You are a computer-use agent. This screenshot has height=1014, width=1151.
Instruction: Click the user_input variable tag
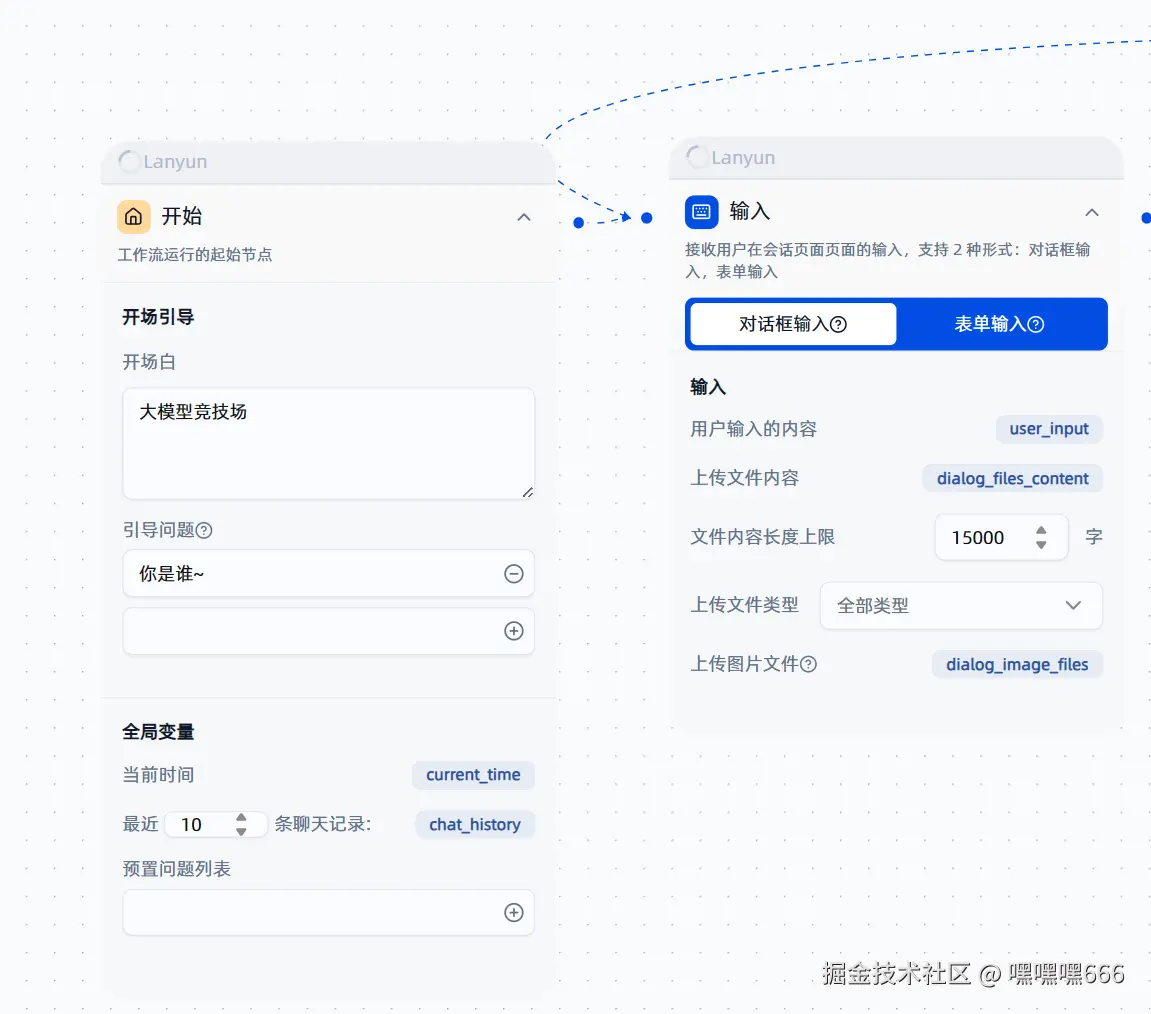pyautogui.click(x=1049, y=429)
